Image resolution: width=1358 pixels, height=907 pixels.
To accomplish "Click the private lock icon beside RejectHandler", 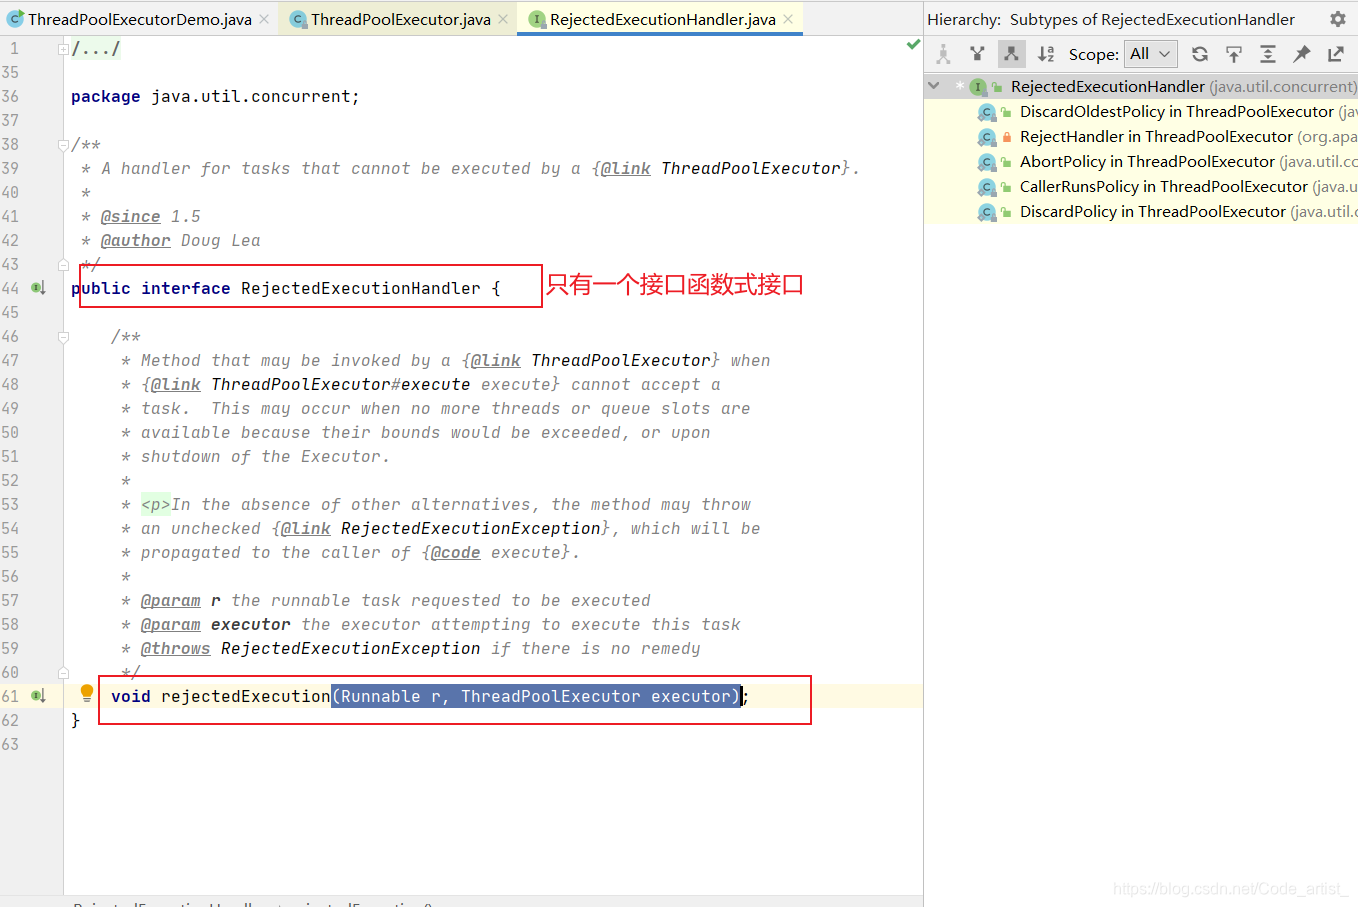I will coord(1006,137).
